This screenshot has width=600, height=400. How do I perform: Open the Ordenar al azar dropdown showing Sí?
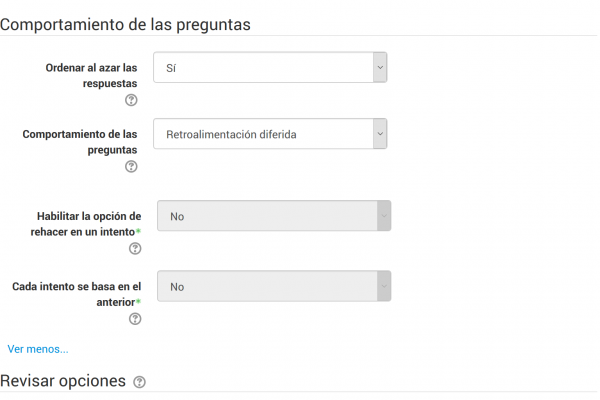[x=270, y=67]
